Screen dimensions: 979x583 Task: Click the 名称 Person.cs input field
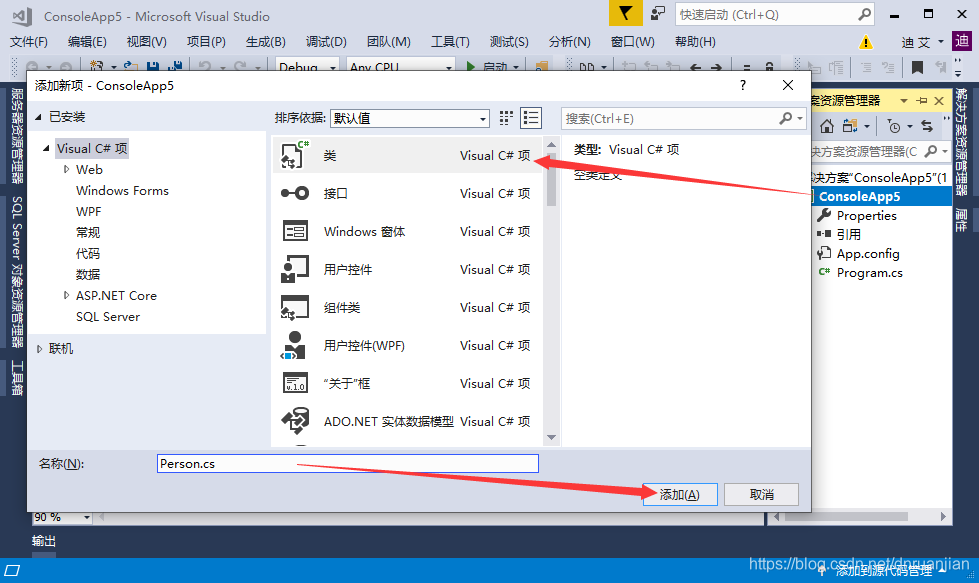click(348, 463)
